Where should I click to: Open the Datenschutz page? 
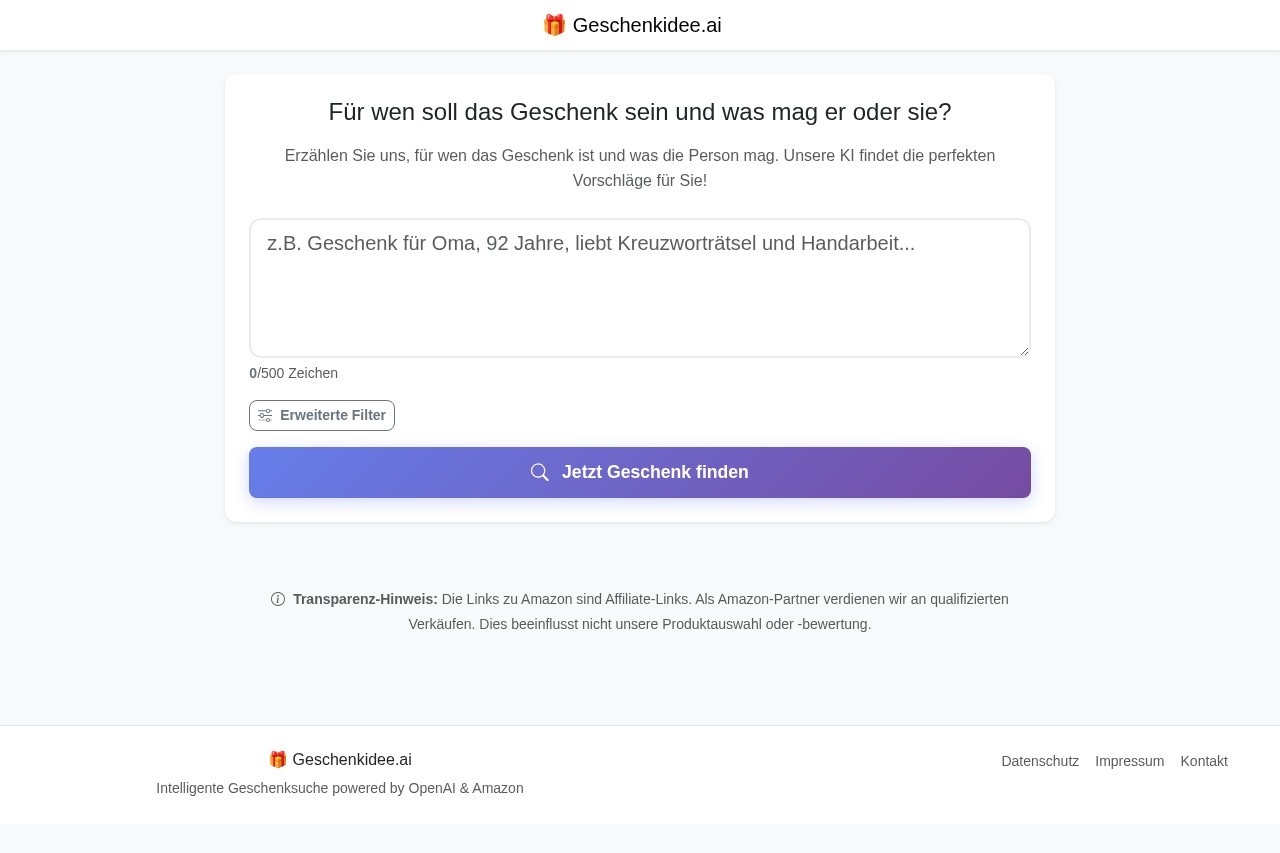tap(1040, 761)
